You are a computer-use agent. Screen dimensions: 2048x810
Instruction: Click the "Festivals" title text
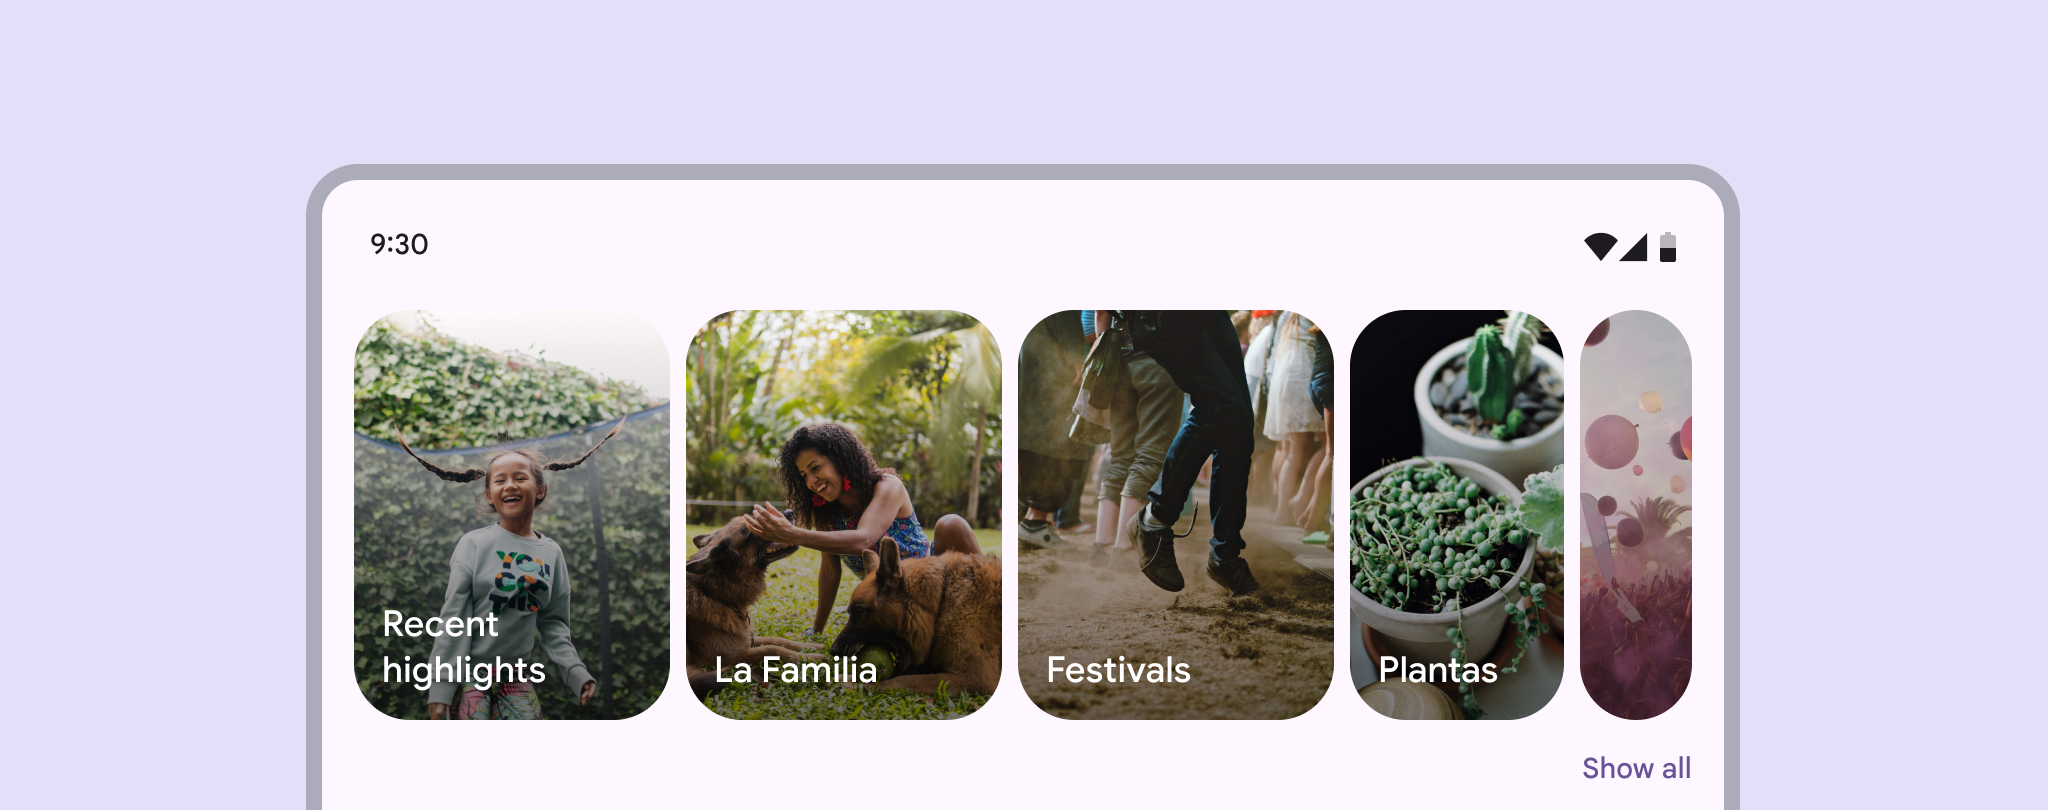pyautogui.click(x=1118, y=670)
